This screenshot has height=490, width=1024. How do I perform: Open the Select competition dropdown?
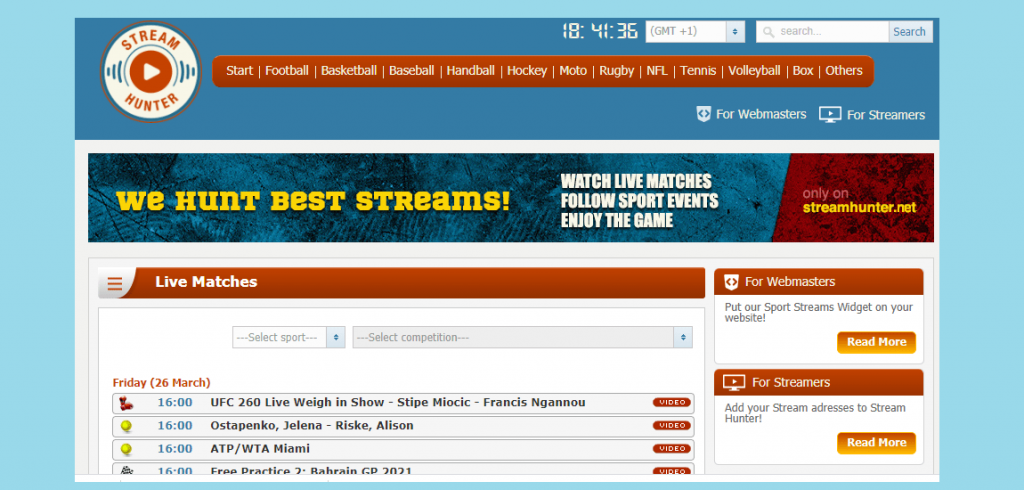click(522, 337)
